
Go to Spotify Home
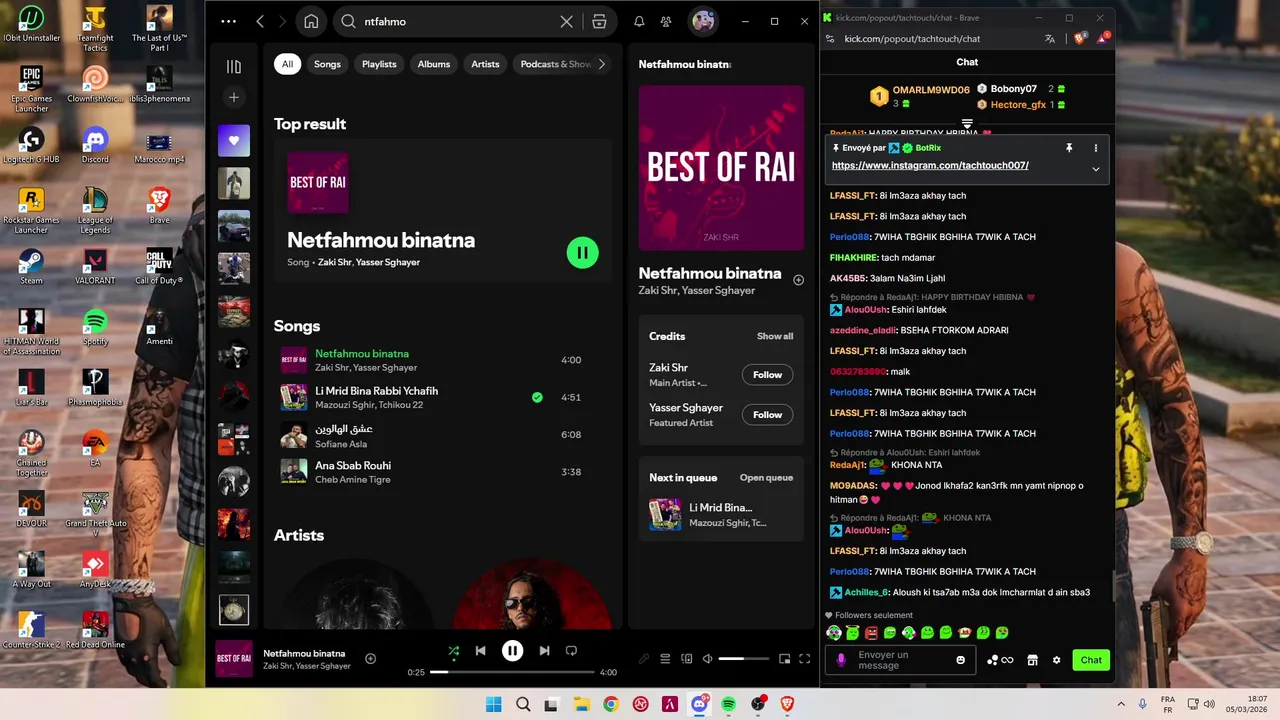point(311,21)
